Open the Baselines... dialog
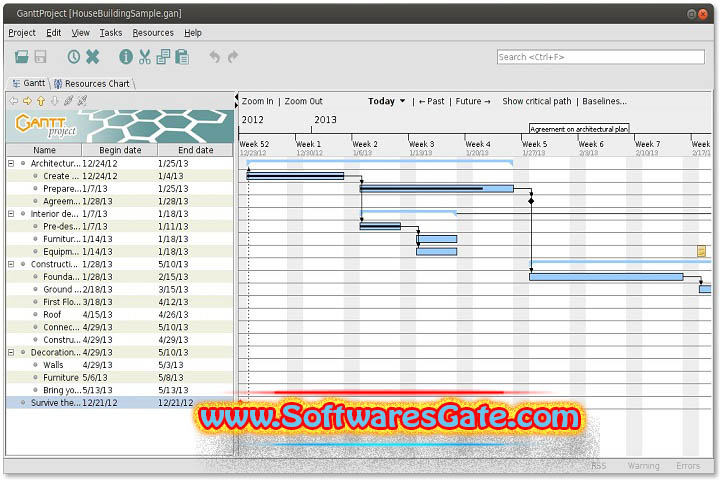Image resolution: width=720 pixels, height=480 pixels. point(604,101)
